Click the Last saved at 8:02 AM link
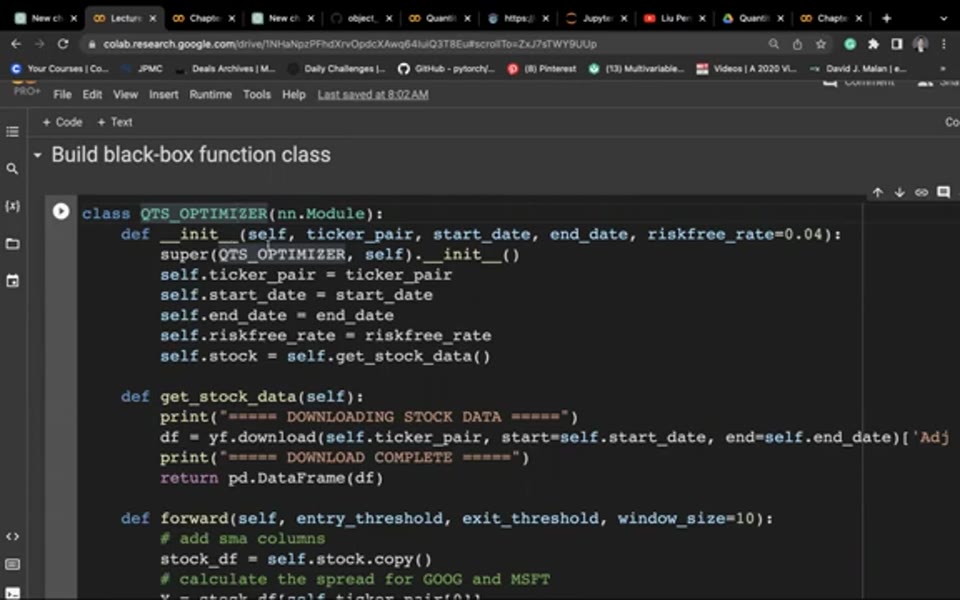The image size is (960, 600). coord(373,94)
